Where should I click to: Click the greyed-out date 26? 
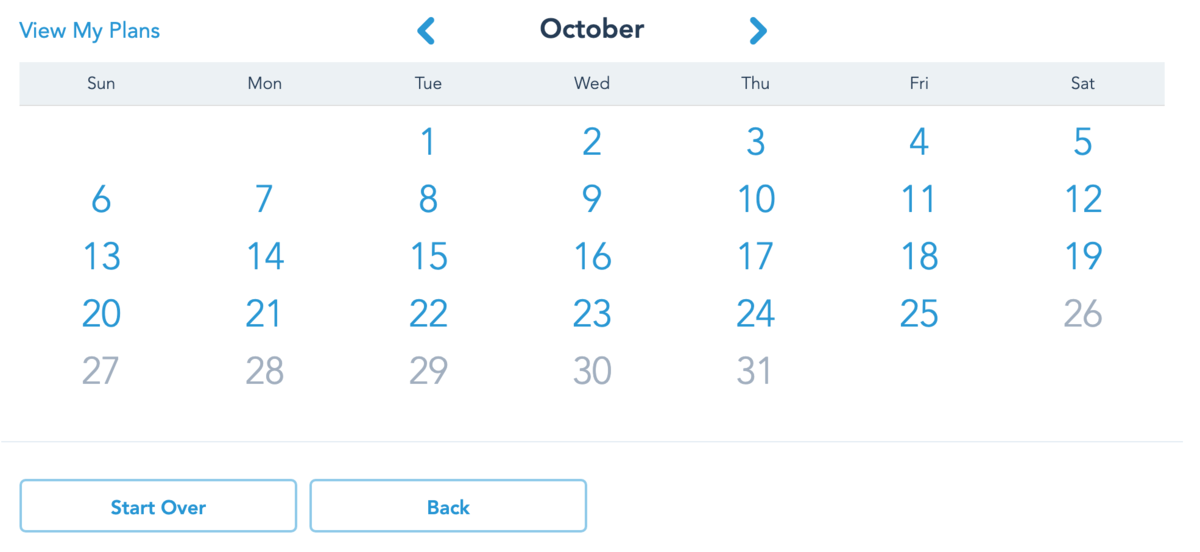pos(1083,314)
